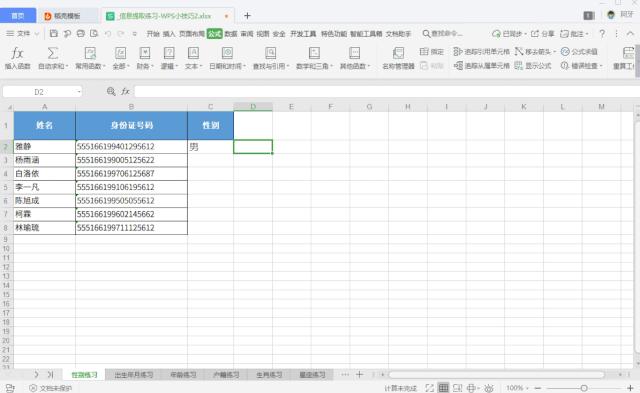The height and width of the screenshot is (393, 640).
Task: Open the Math and Trig functions icon
Action: 314,53
